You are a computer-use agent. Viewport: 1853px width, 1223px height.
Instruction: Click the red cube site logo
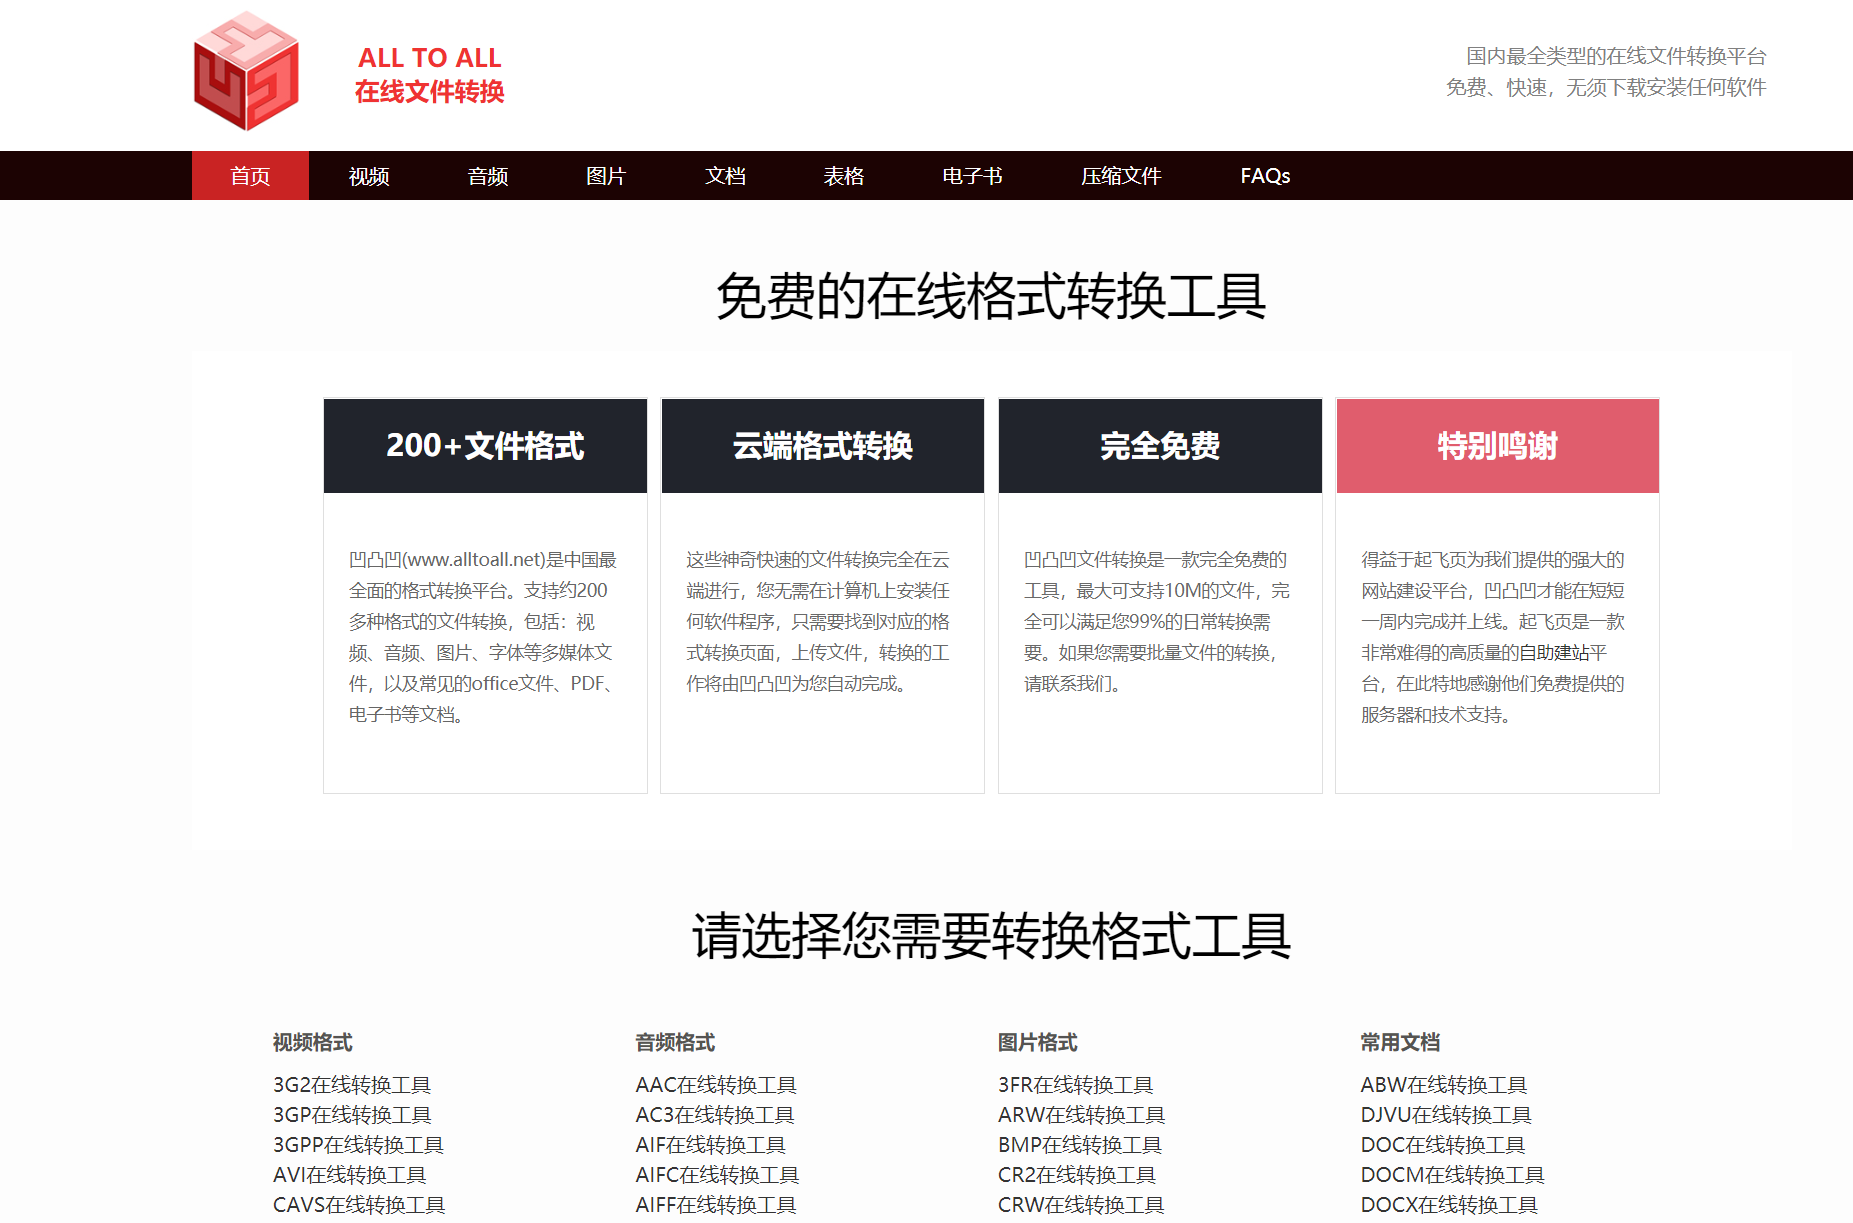[x=246, y=71]
